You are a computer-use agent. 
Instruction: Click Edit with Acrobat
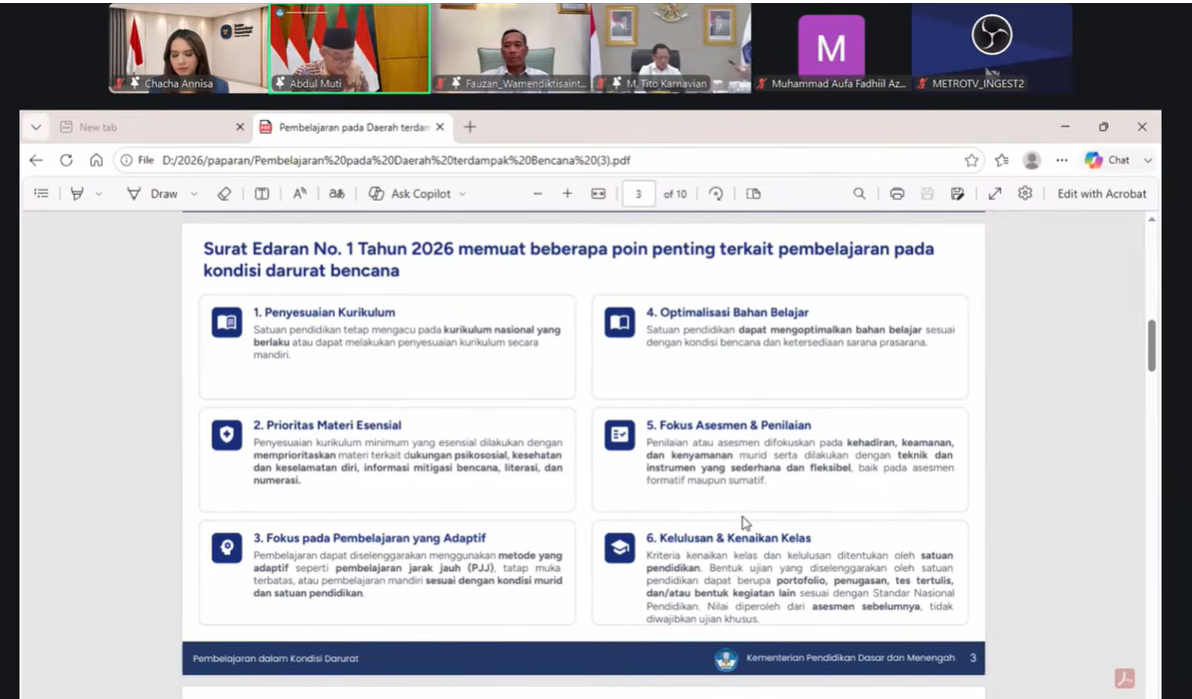point(1102,194)
